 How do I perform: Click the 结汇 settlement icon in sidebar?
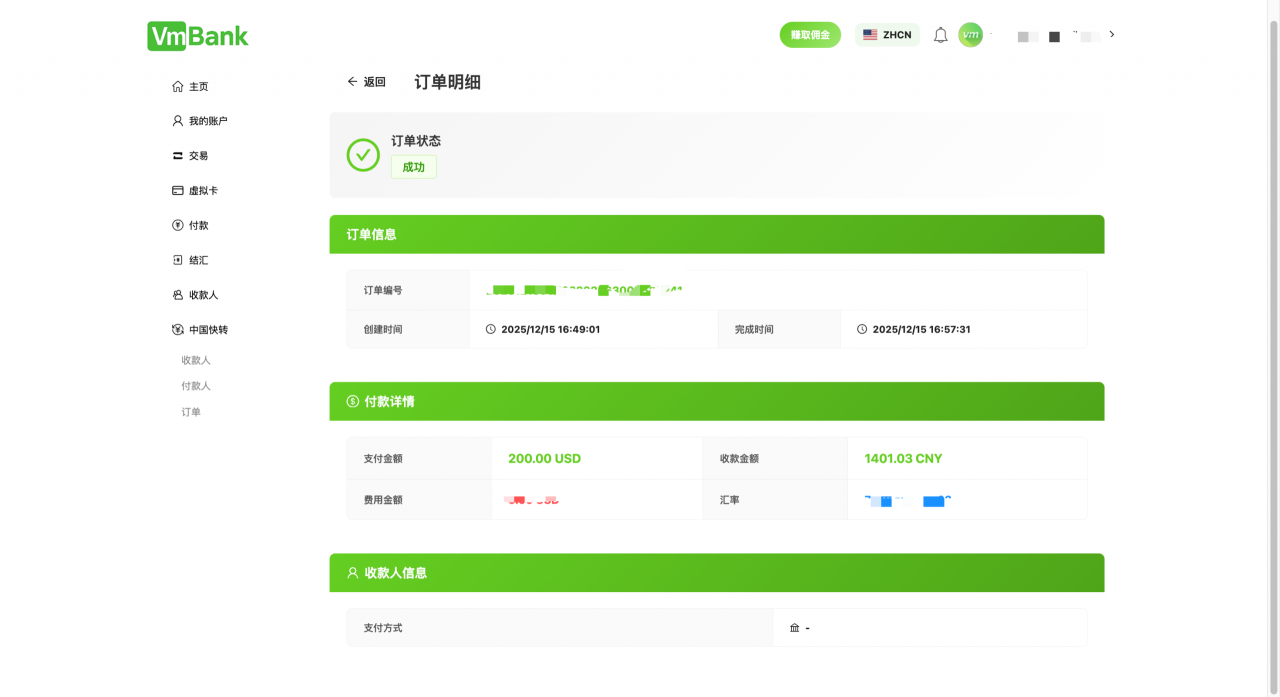(177, 260)
